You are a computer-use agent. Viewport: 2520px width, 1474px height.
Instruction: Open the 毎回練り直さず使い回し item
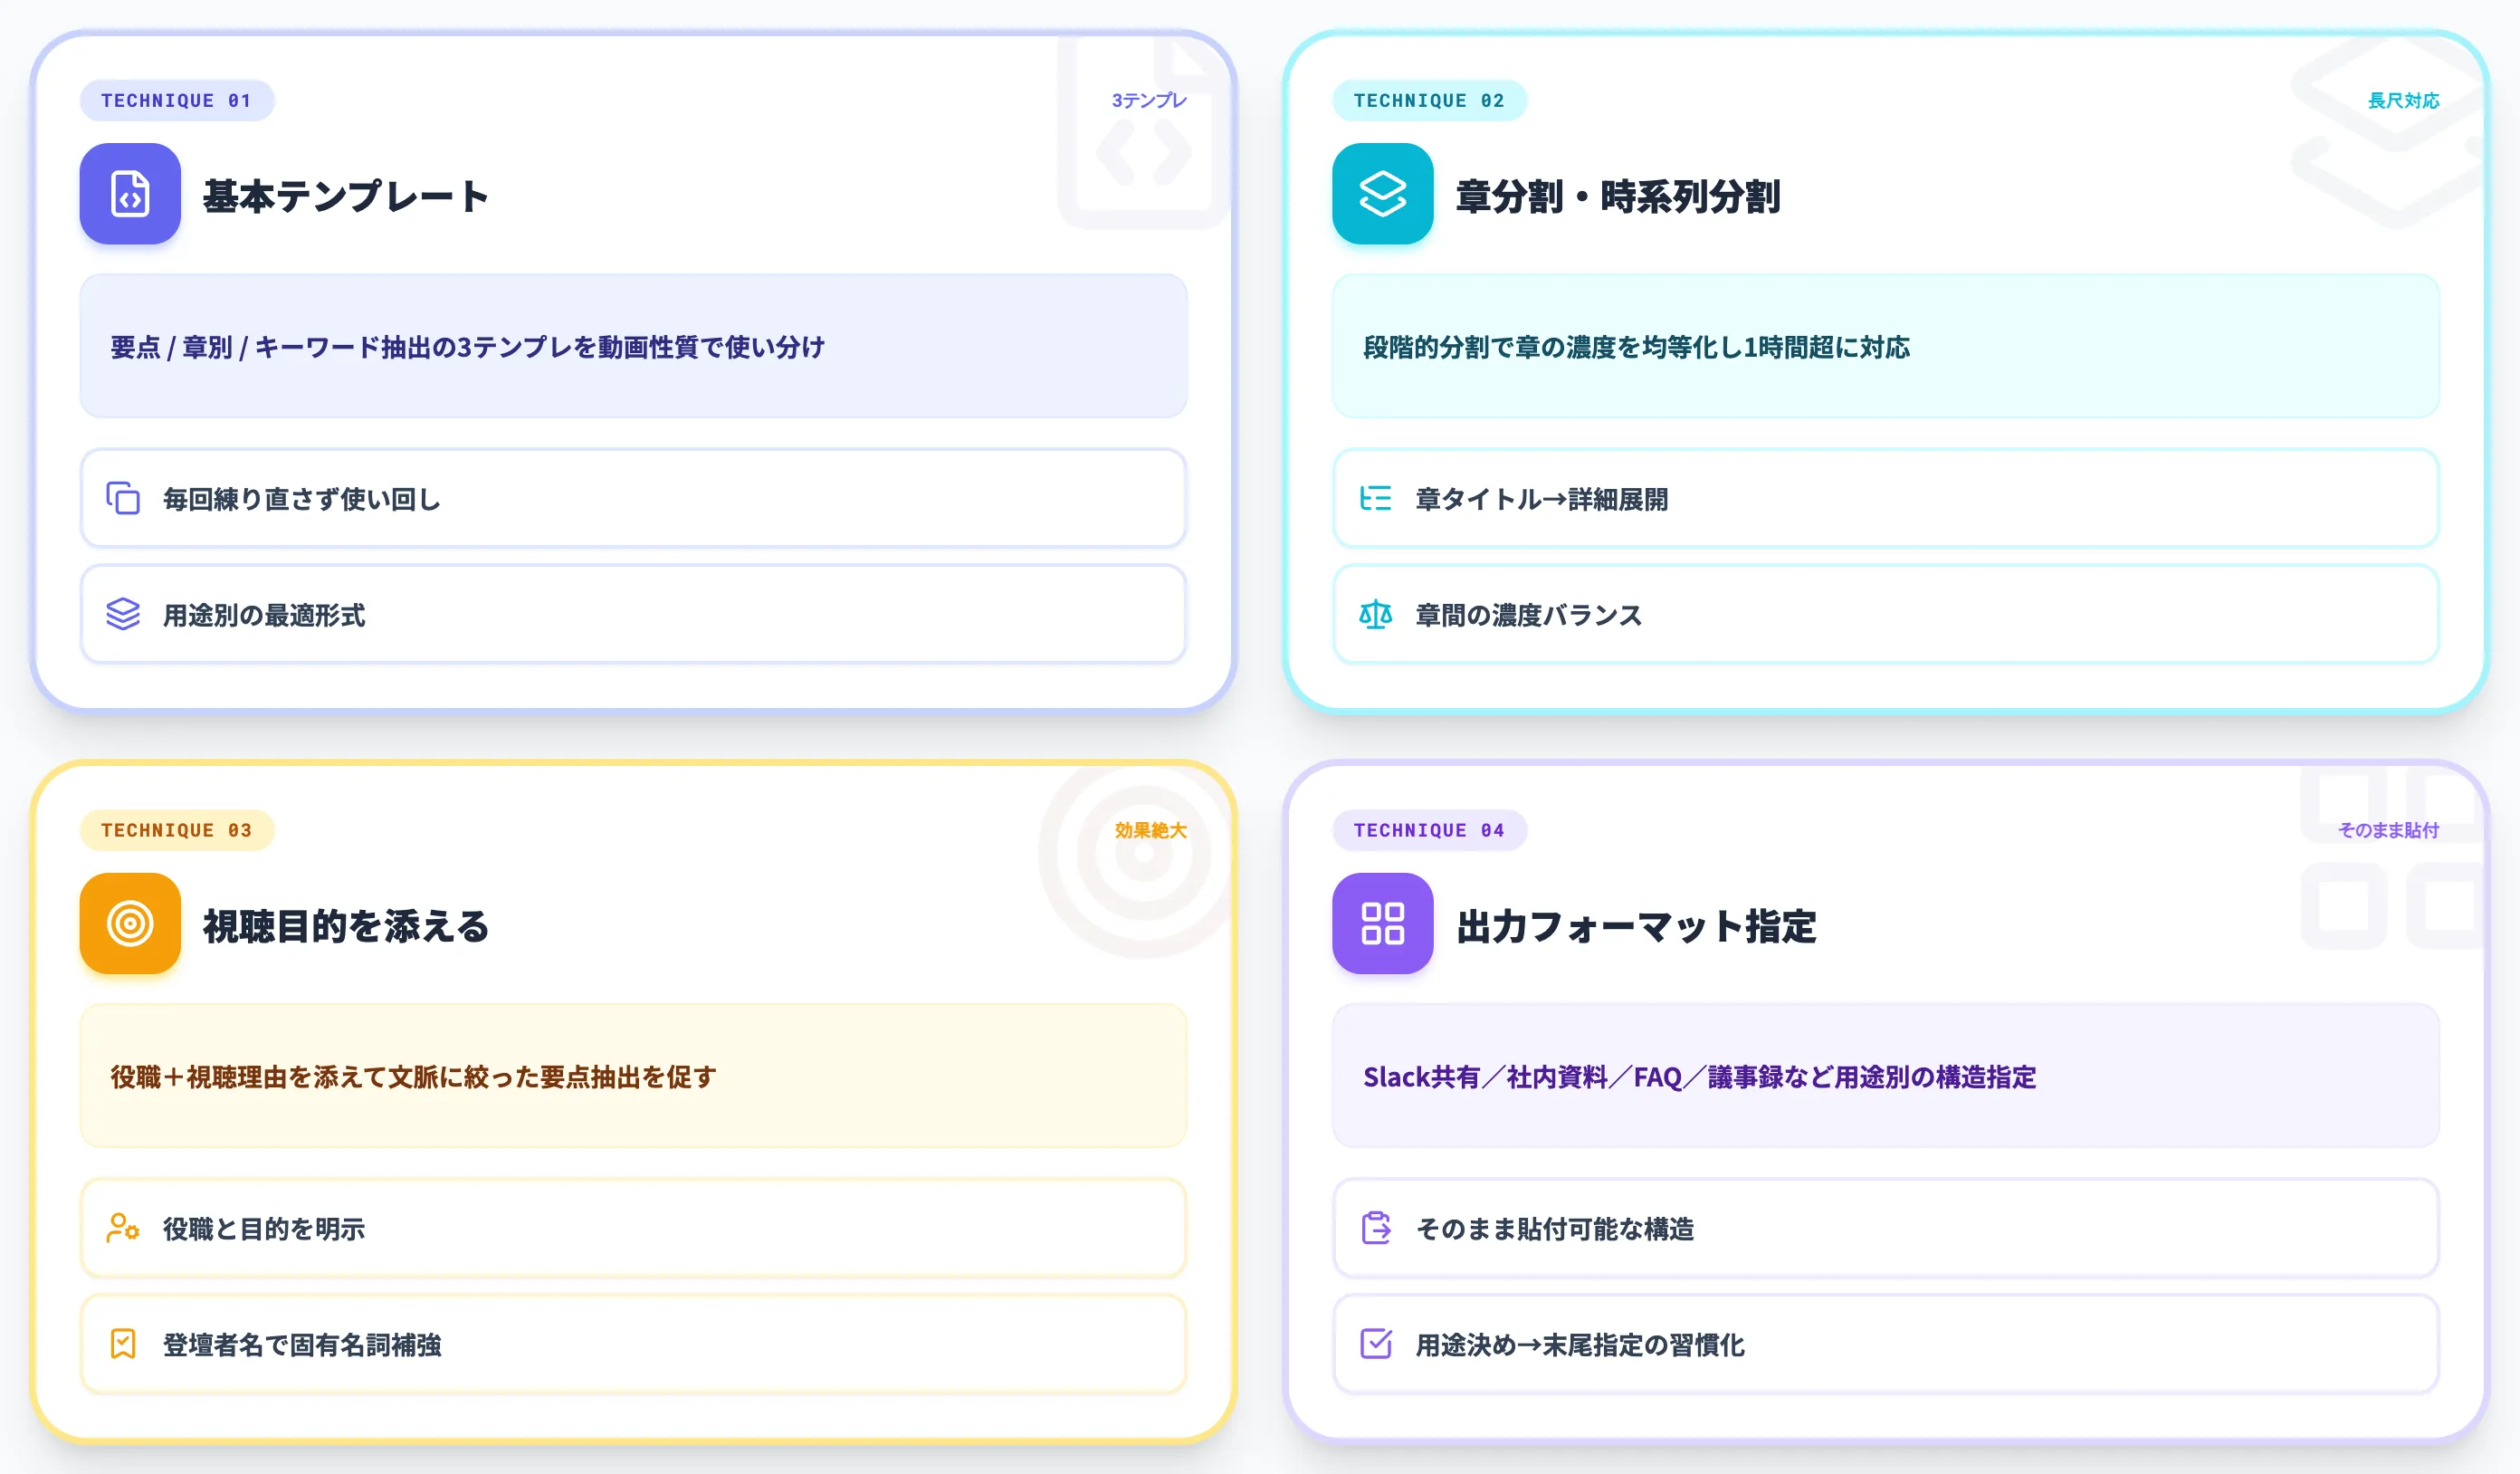point(633,498)
